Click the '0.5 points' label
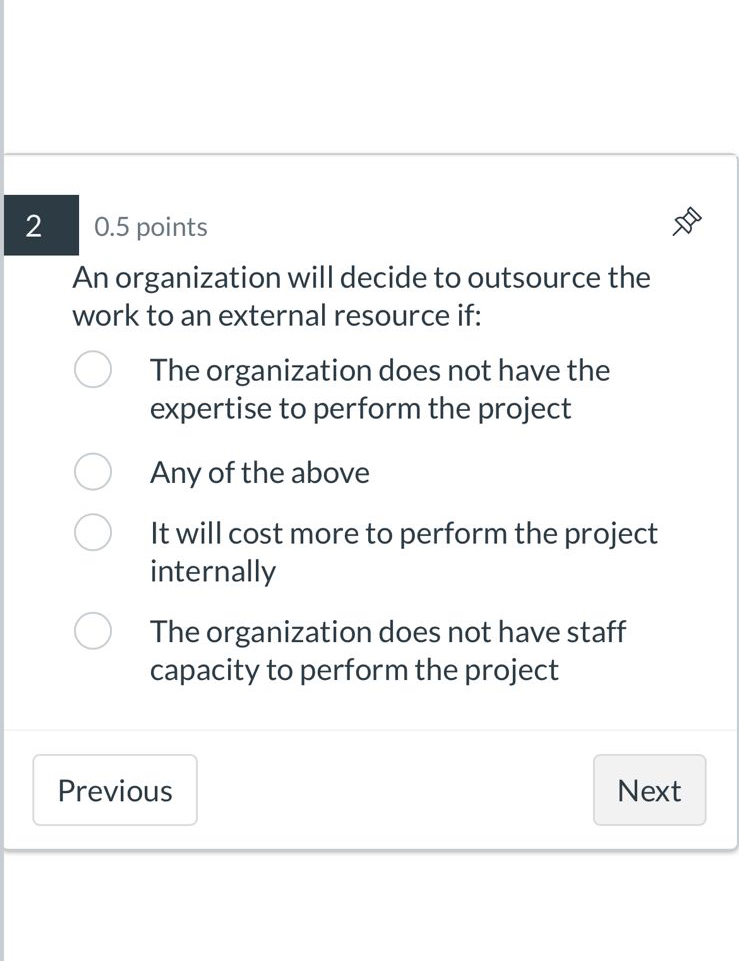This screenshot has width=739, height=961. (151, 226)
